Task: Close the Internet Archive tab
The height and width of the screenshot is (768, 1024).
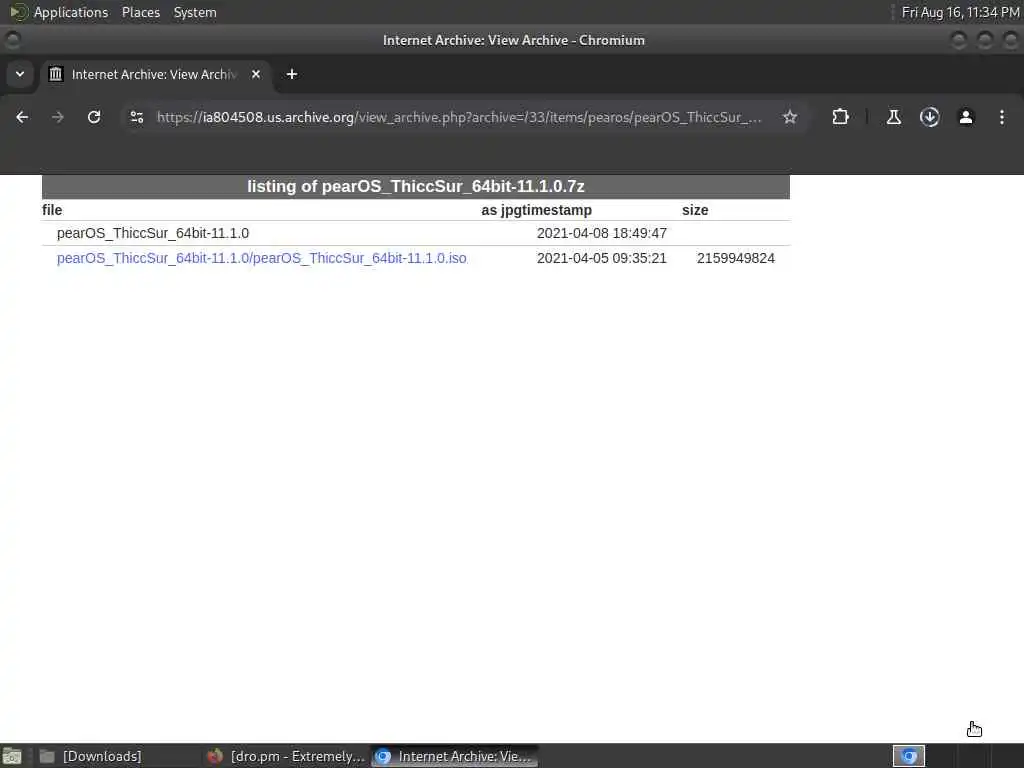Action: 256,74
